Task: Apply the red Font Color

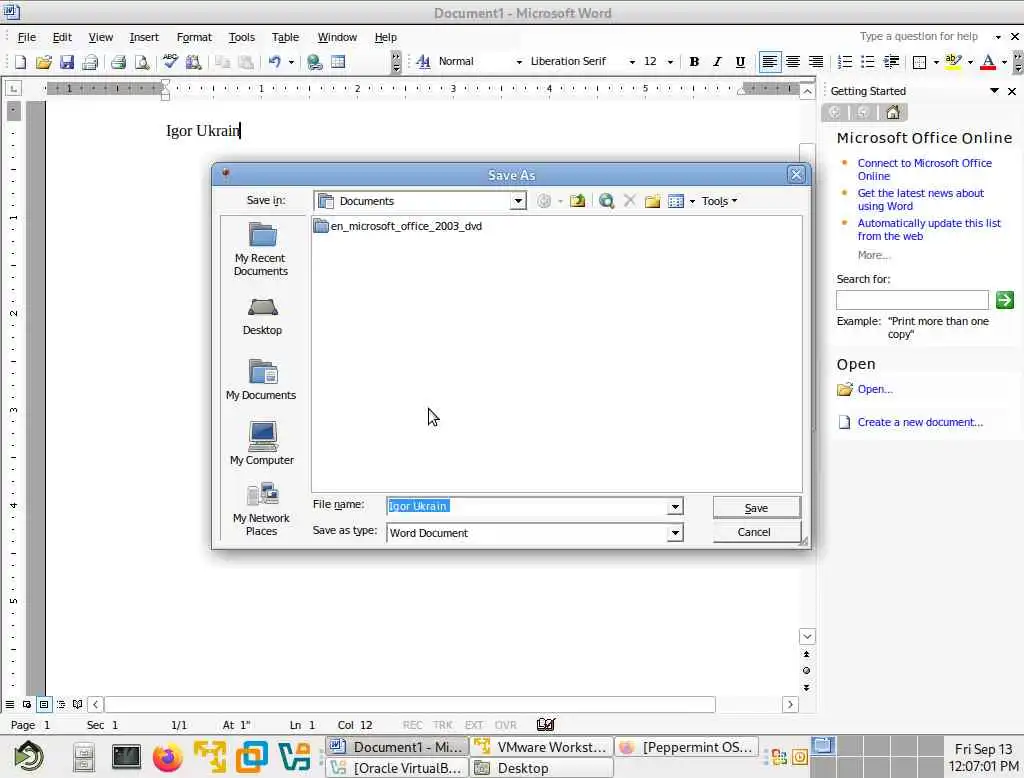Action: pos(988,62)
